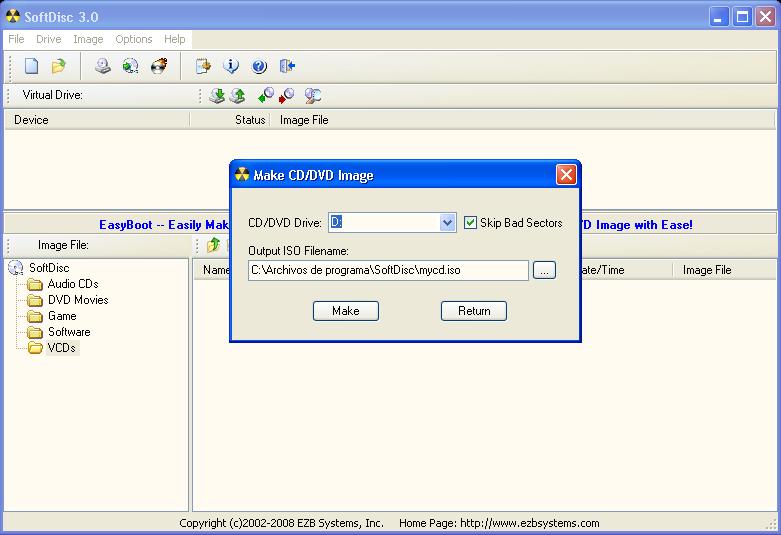This screenshot has width=781, height=535.
Task: Open the Help menu
Action: [175, 39]
